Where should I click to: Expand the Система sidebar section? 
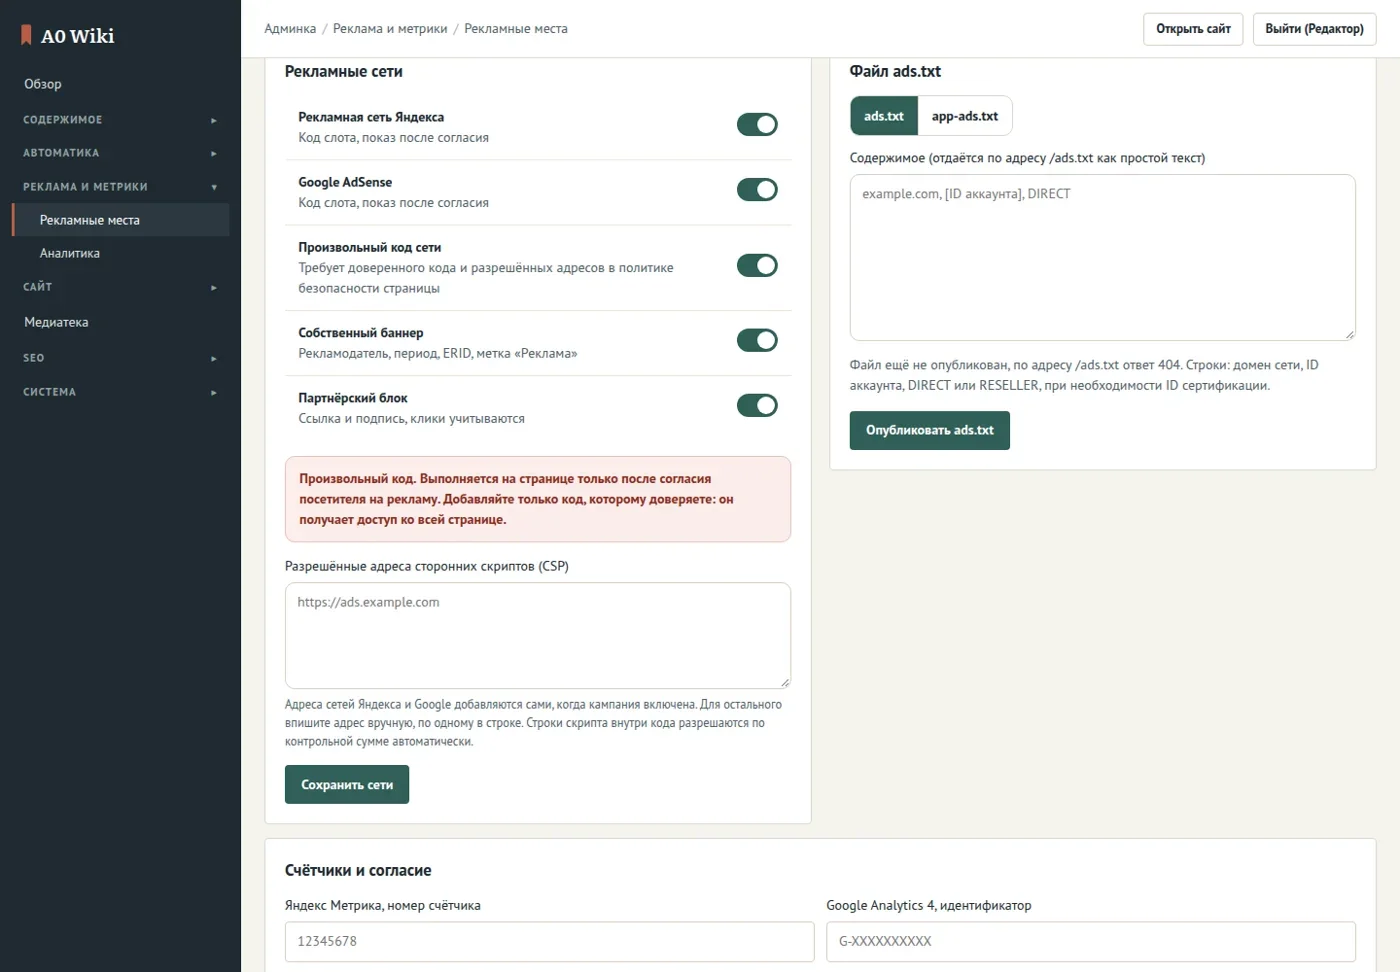point(120,392)
